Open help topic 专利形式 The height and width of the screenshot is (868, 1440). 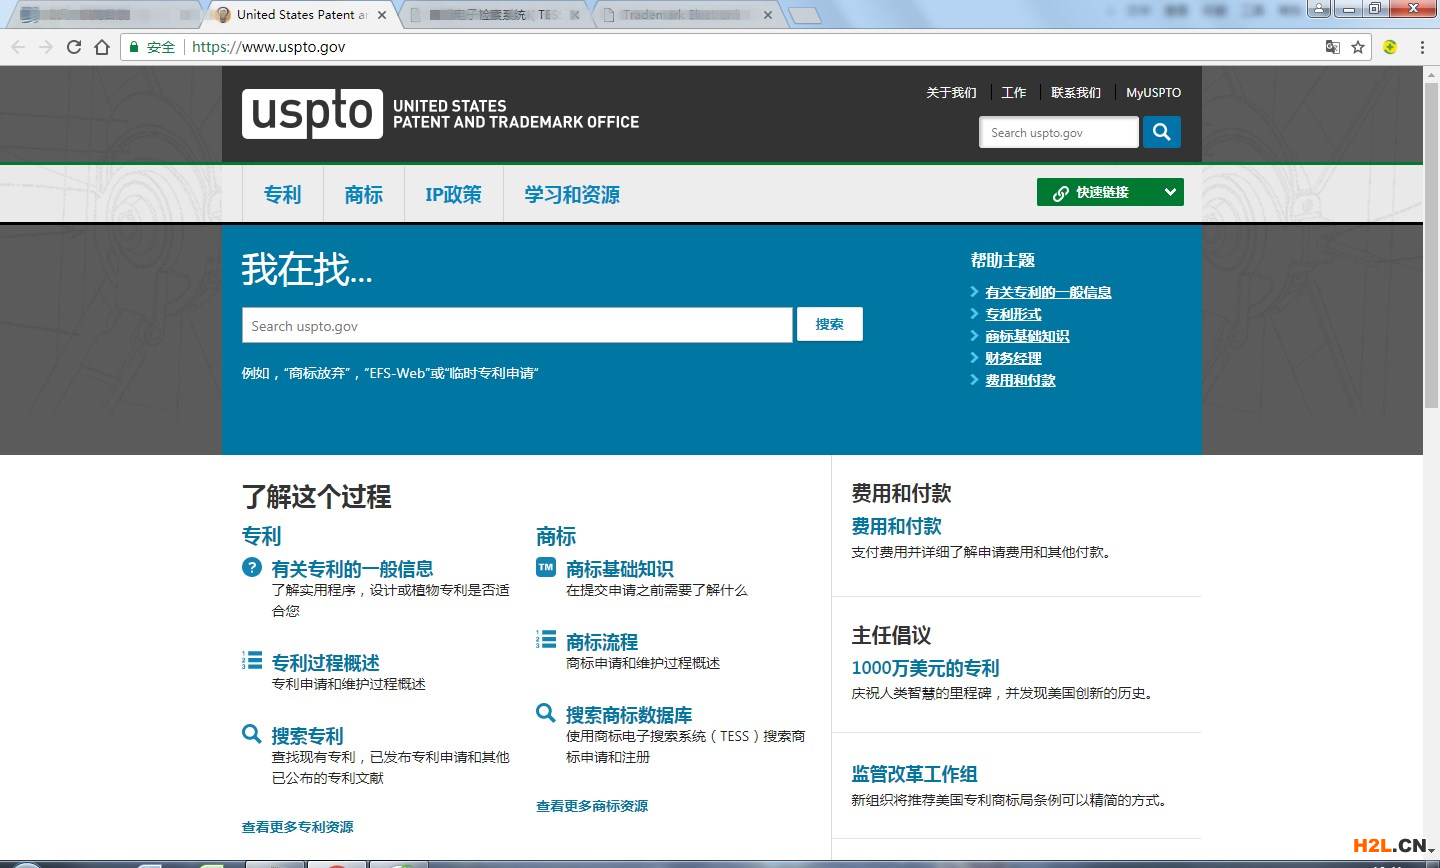click(1013, 314)
